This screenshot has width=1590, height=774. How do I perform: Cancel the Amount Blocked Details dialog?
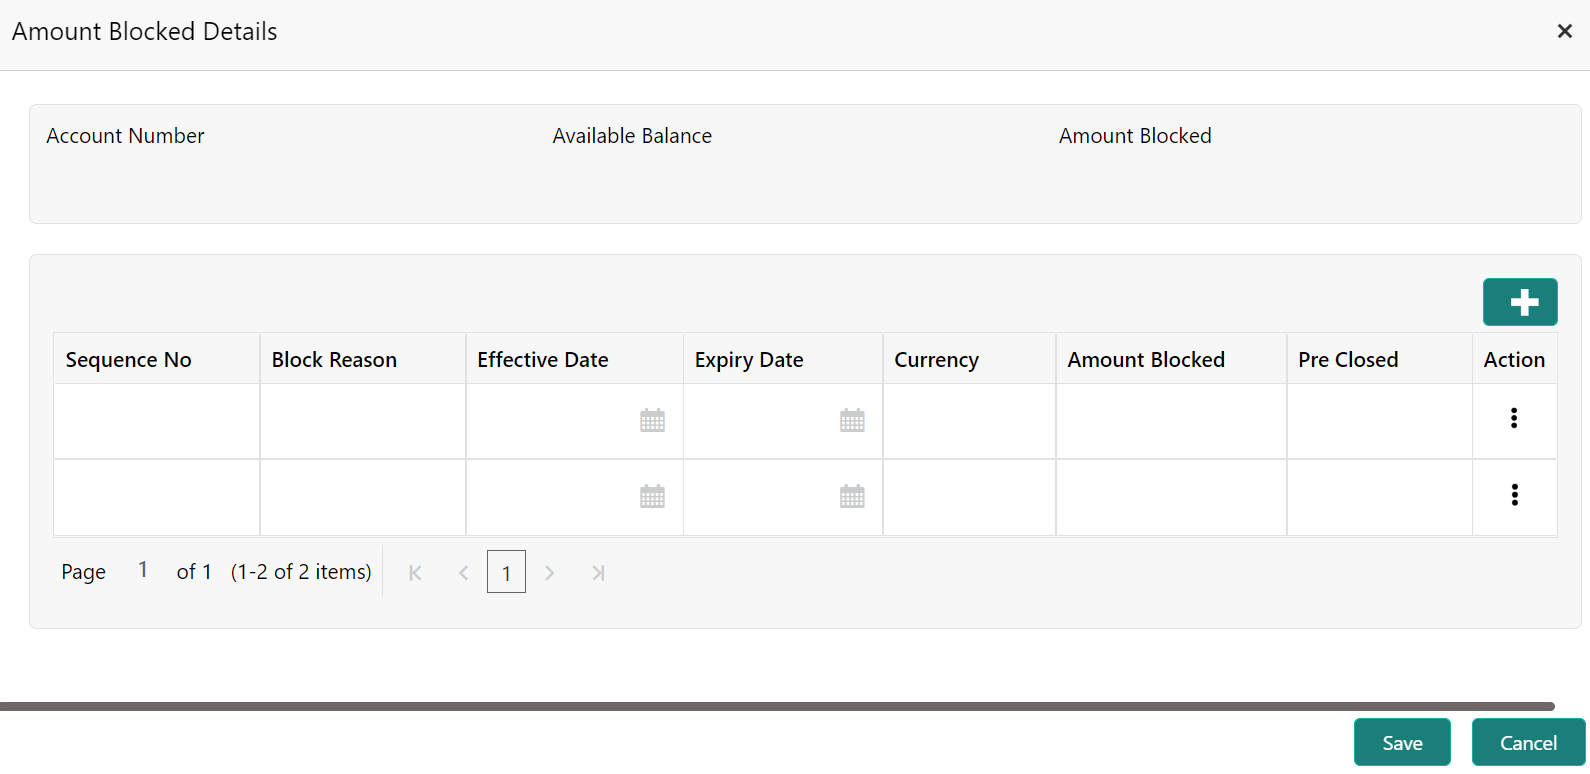[1528, 743]
